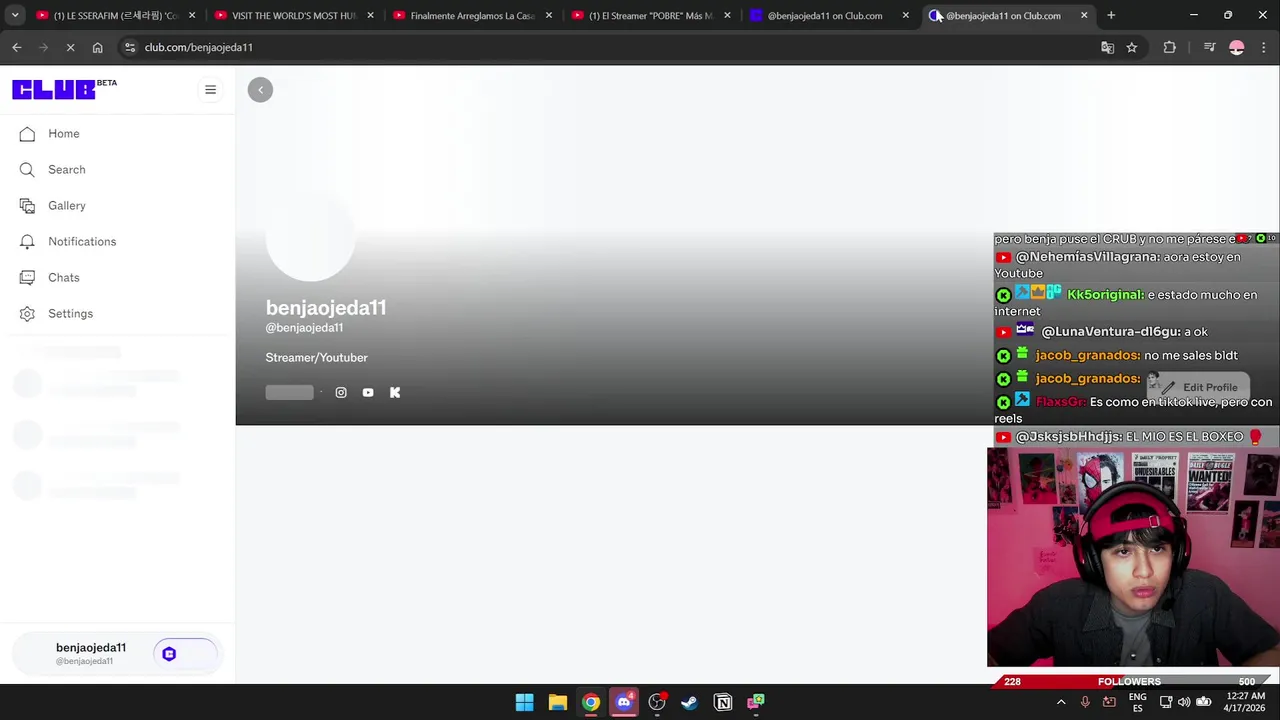Open Chrome profile avatar
This screenshot has height=720, width=1280.
[x=1237, y=47]
